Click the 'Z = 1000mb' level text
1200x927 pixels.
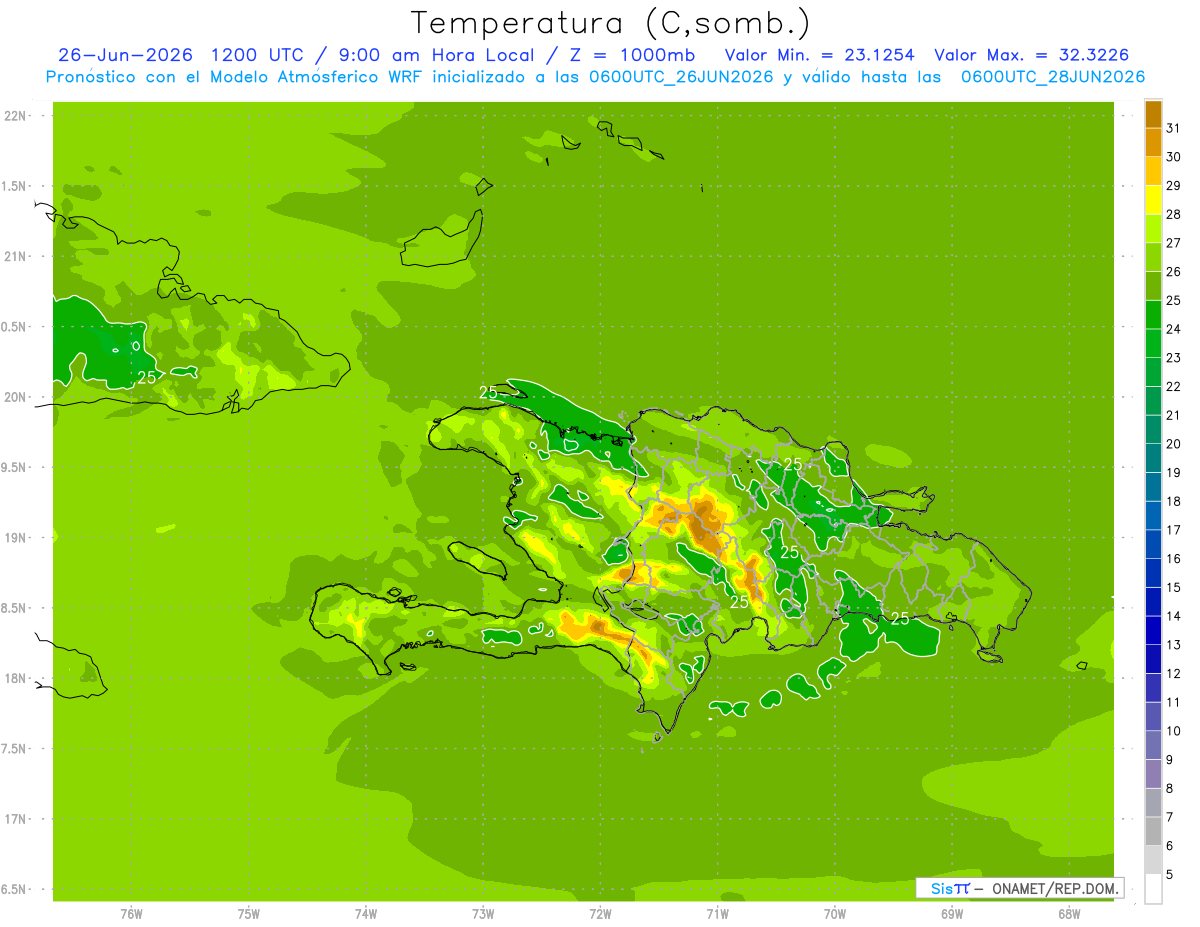pyautogui.click(x=632, y=54)
